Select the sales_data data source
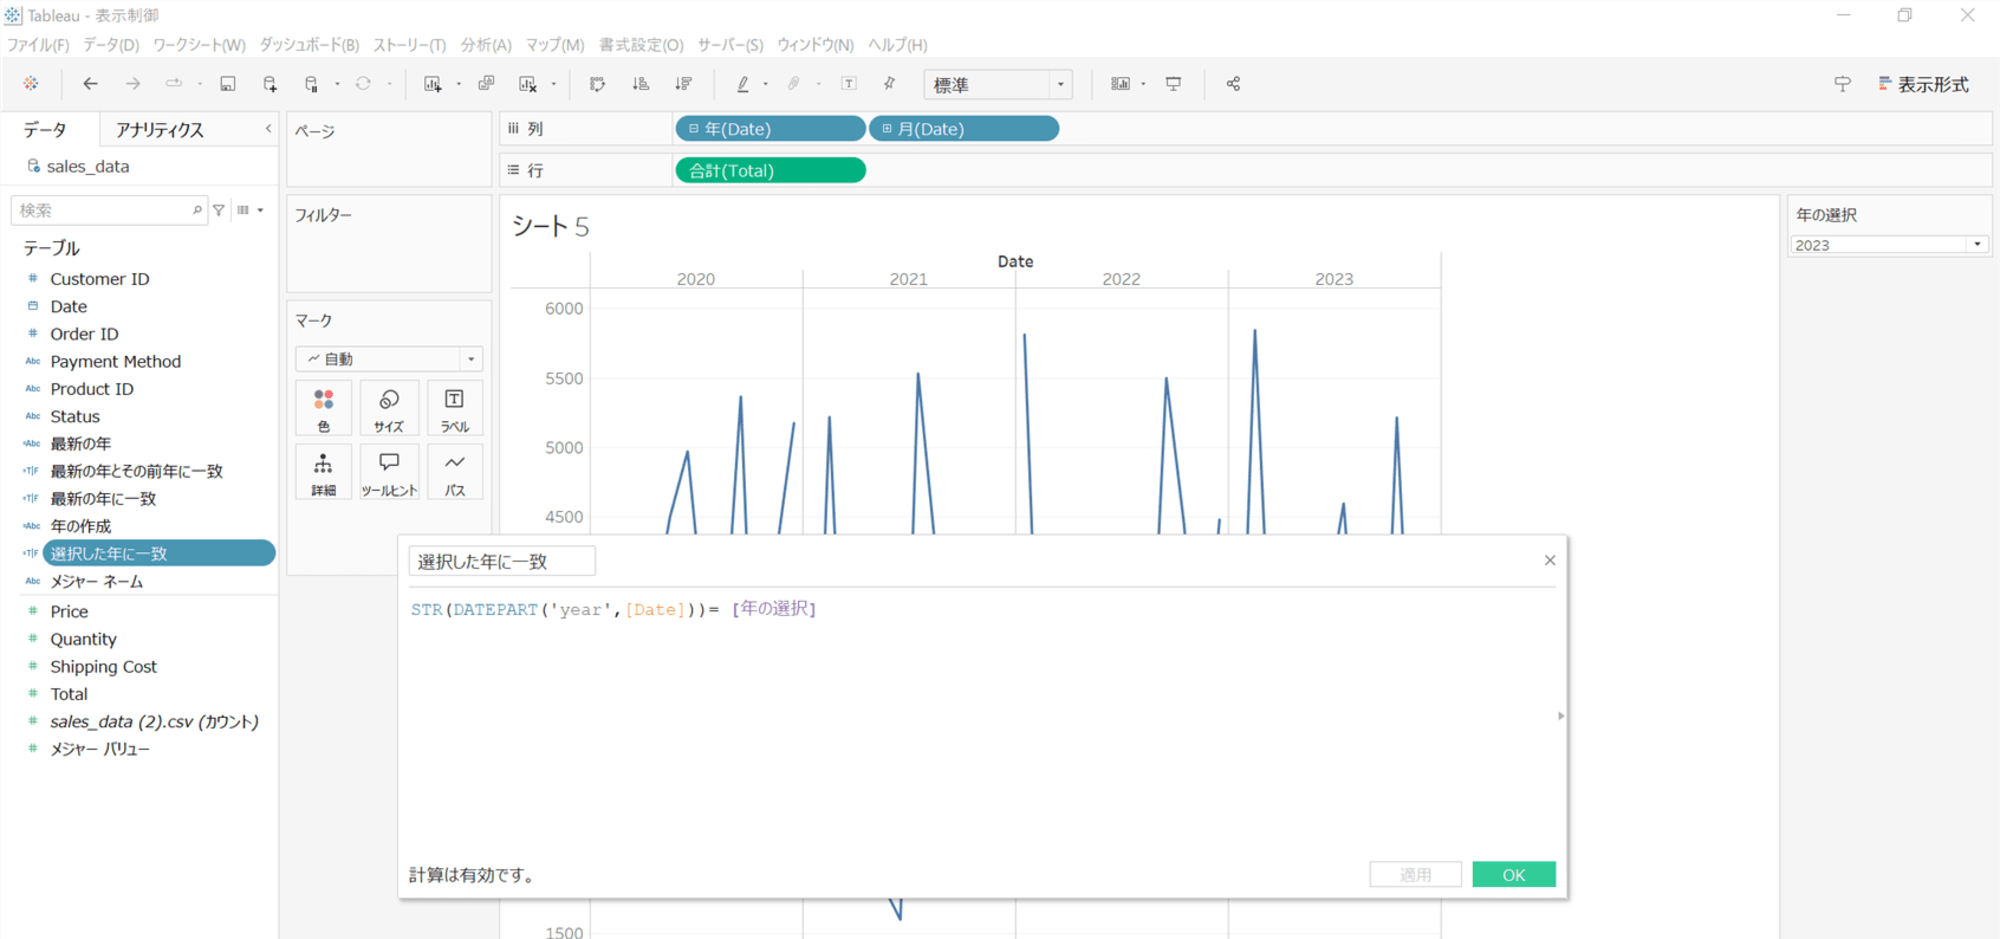This screenshot has width=2000, height=939. pos(88,167)
